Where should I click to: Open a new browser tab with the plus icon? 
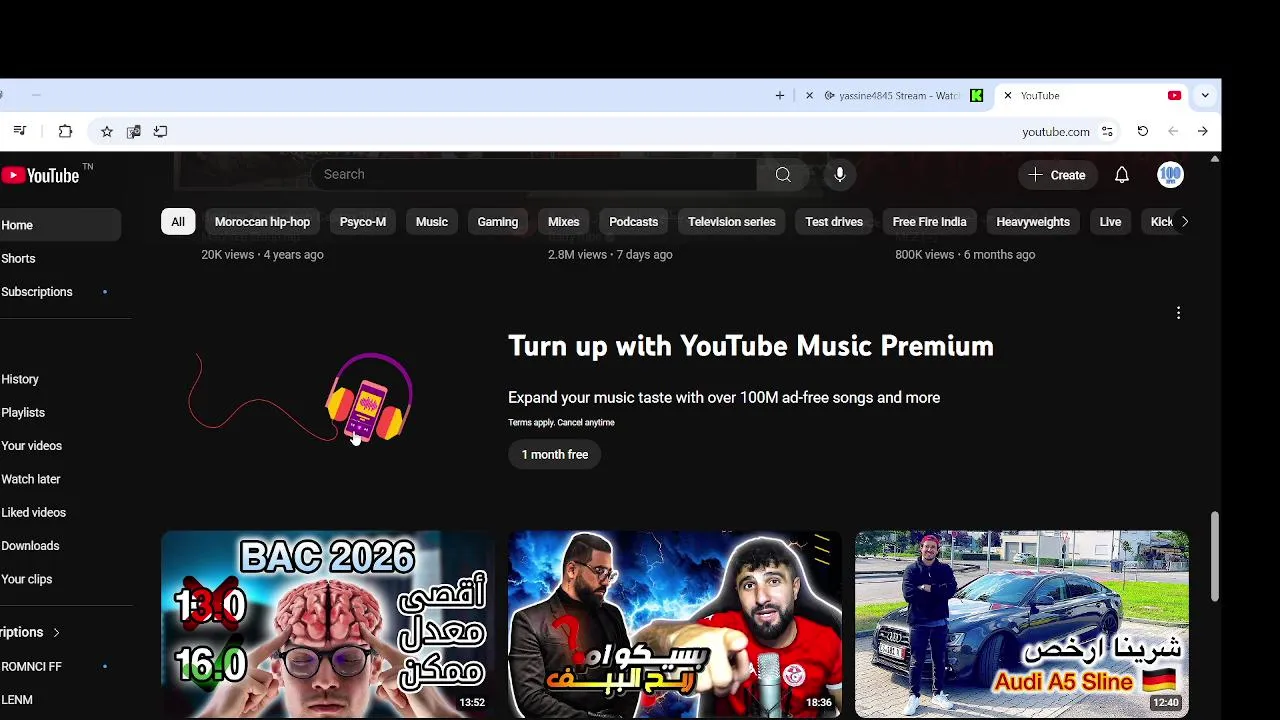(x=780, y=96)
